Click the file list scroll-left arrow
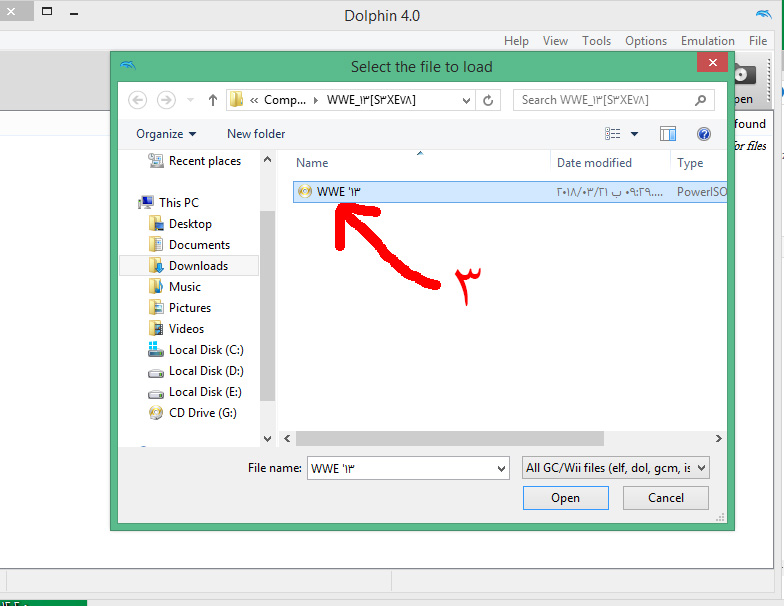This screenshot has width=784, height=606. (x=287, y=438)
